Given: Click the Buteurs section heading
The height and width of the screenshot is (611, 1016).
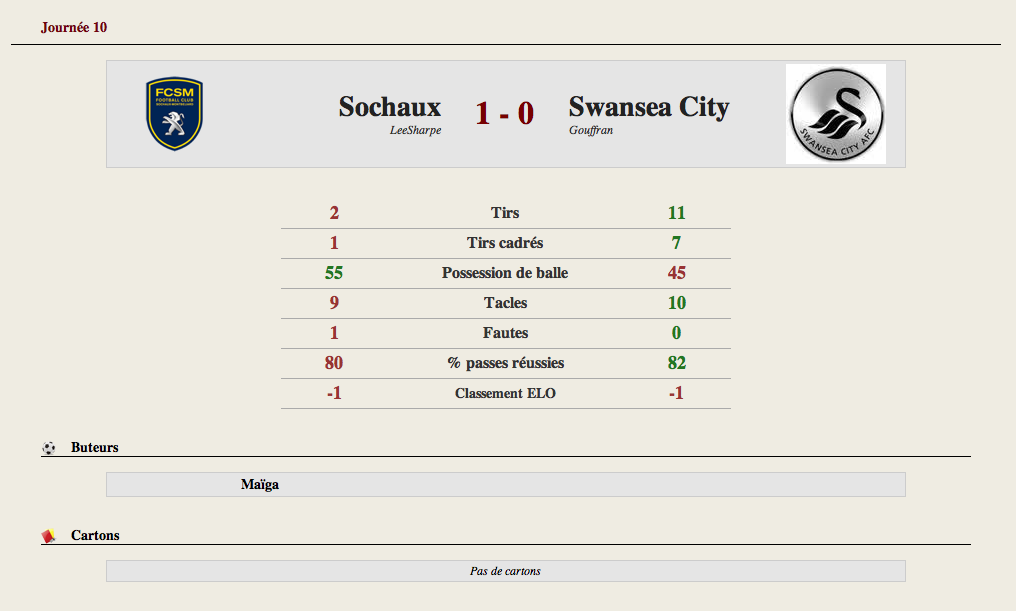Looking at the screenshot, I should tap(95, 448).
